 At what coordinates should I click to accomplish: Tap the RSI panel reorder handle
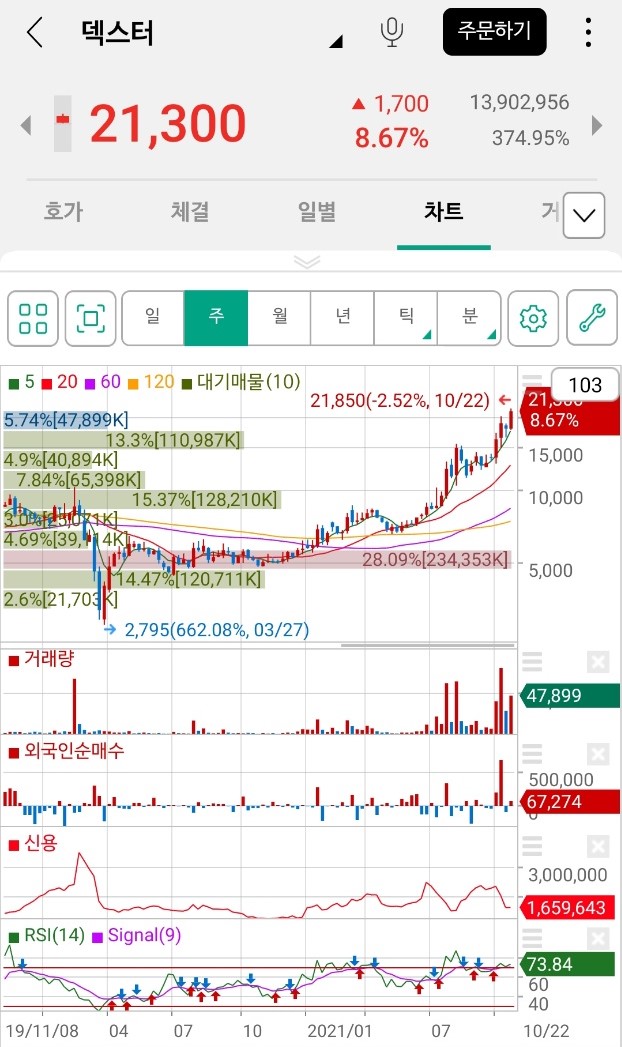point(532,938)
